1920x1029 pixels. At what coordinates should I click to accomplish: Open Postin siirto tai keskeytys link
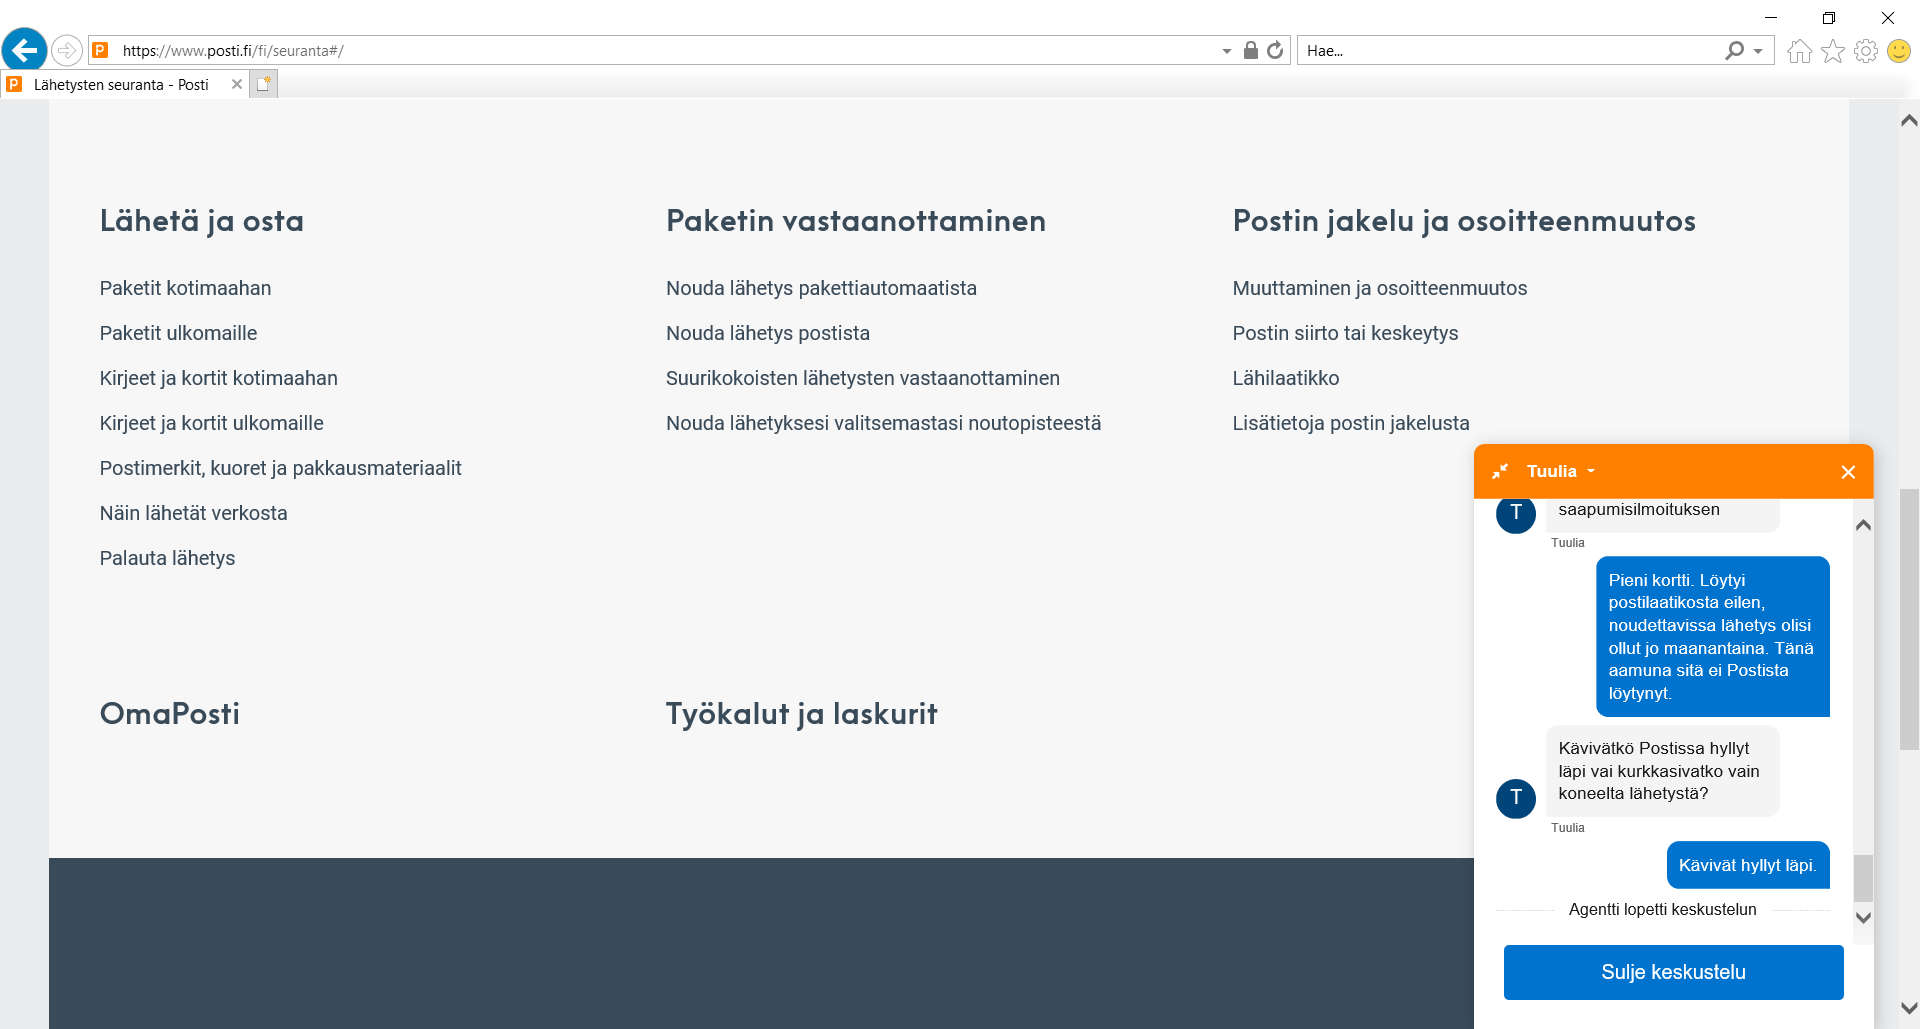1345,333
